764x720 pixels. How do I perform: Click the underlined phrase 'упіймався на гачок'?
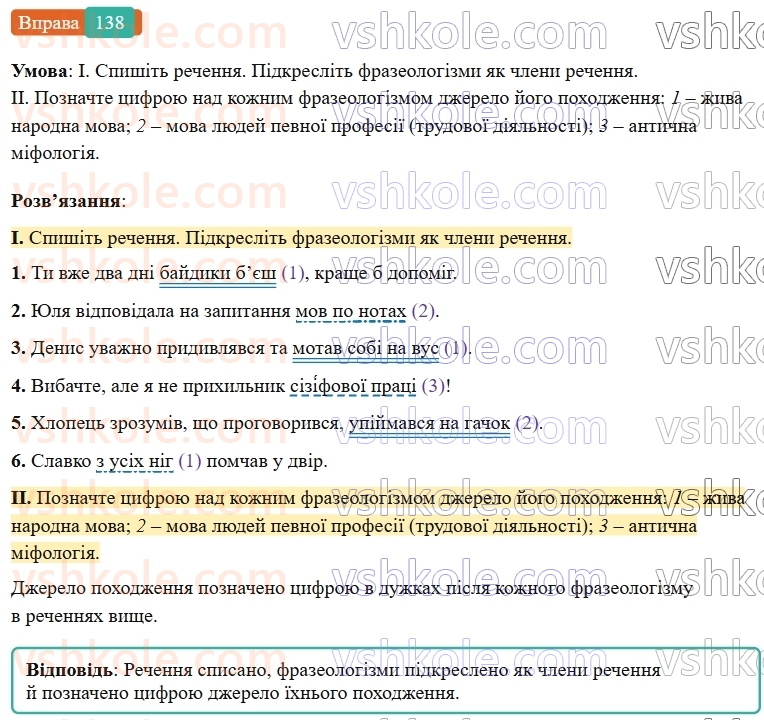click(429, 423)
